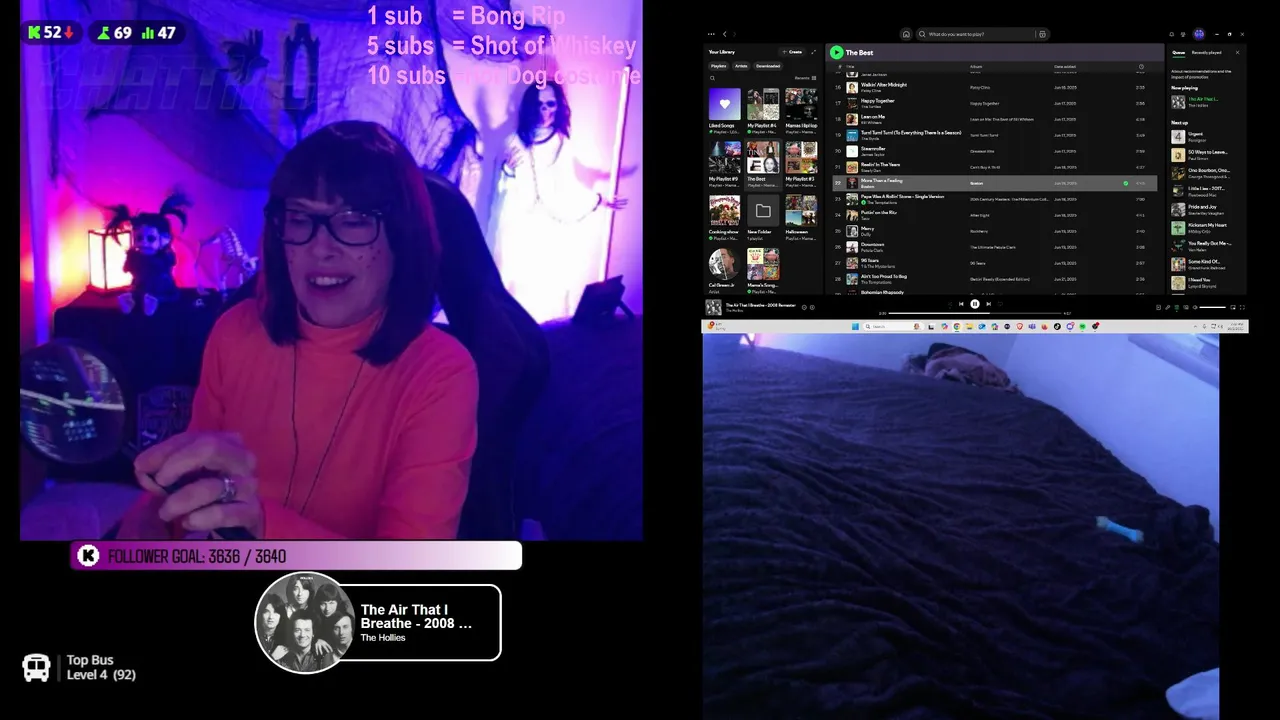Open Now Playing view icon
The image size is (1280, 720).
(1159, 307)
